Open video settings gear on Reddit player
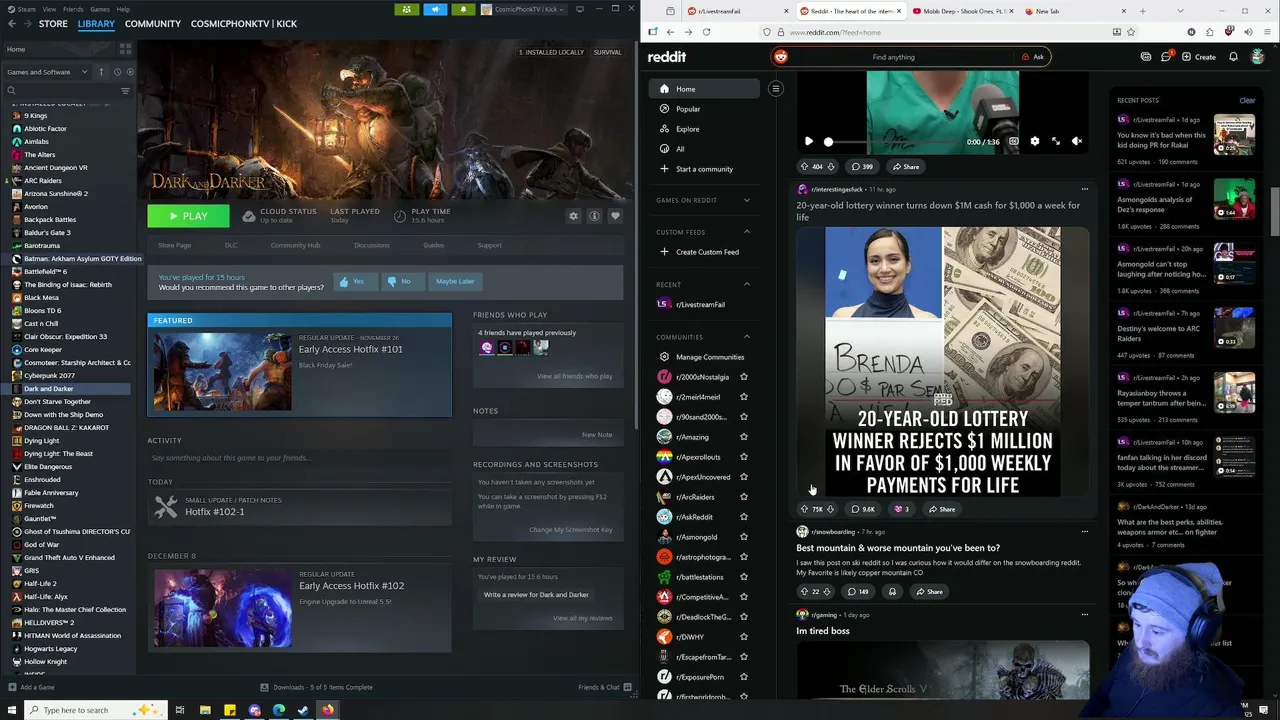1280x720 pixels. click(1034, 142)
